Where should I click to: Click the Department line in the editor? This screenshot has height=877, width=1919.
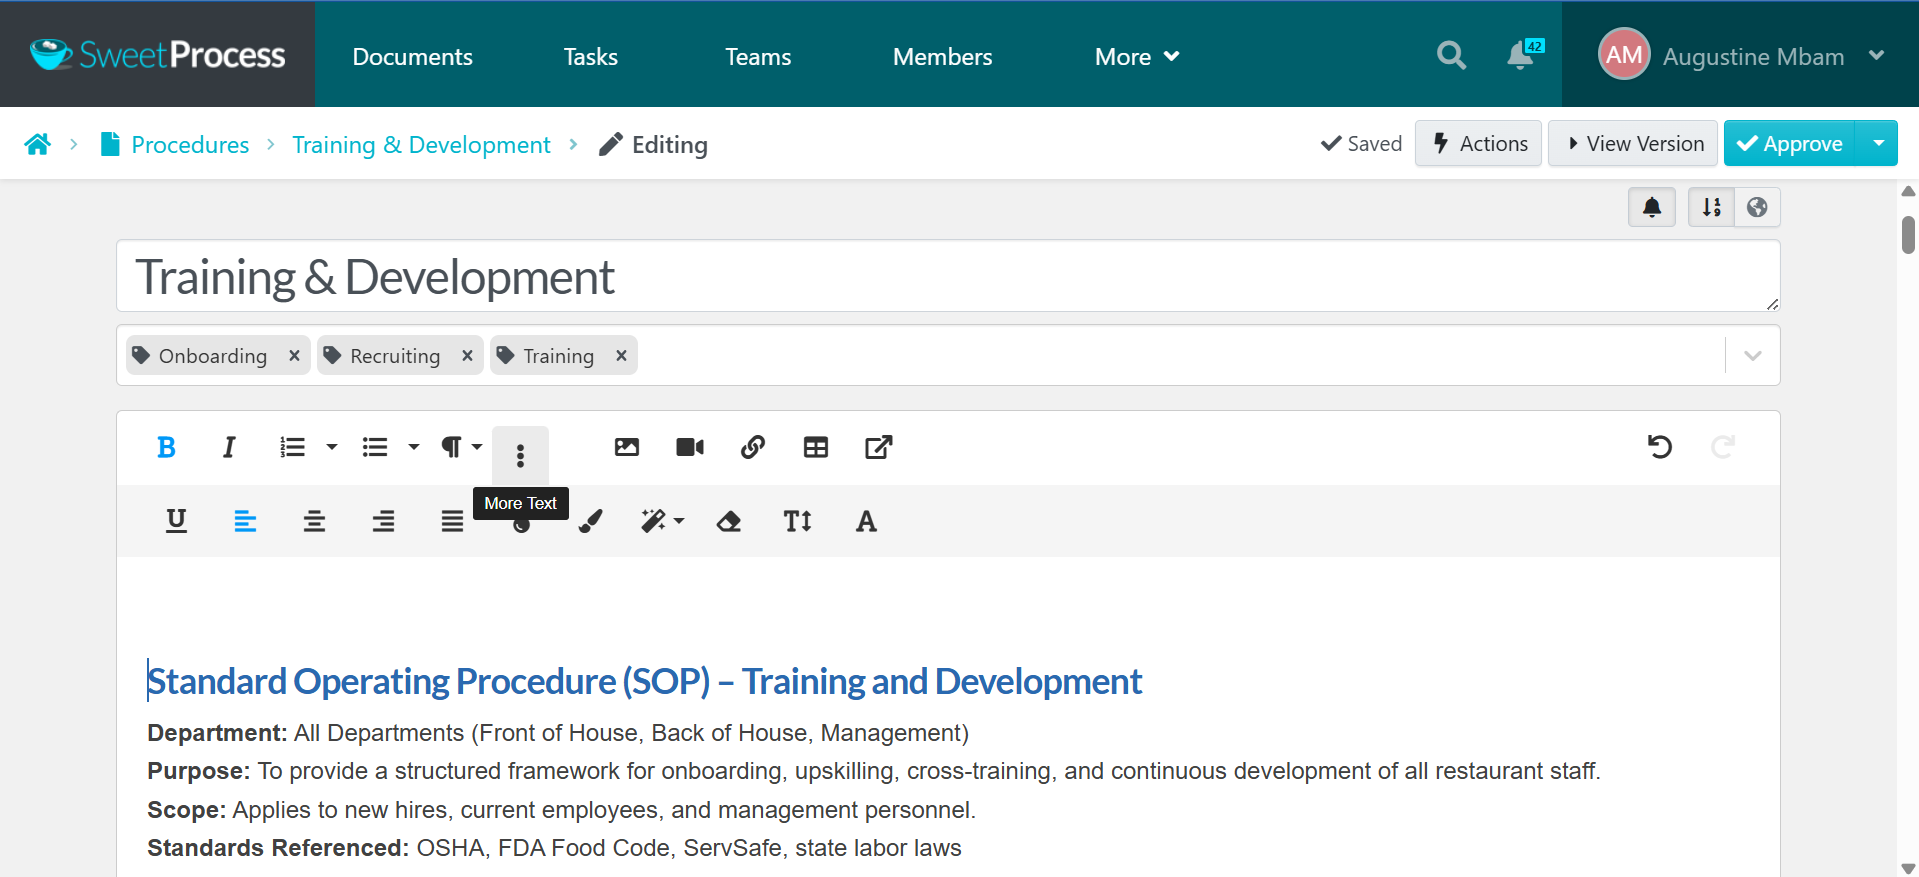[x=558, y=733]
